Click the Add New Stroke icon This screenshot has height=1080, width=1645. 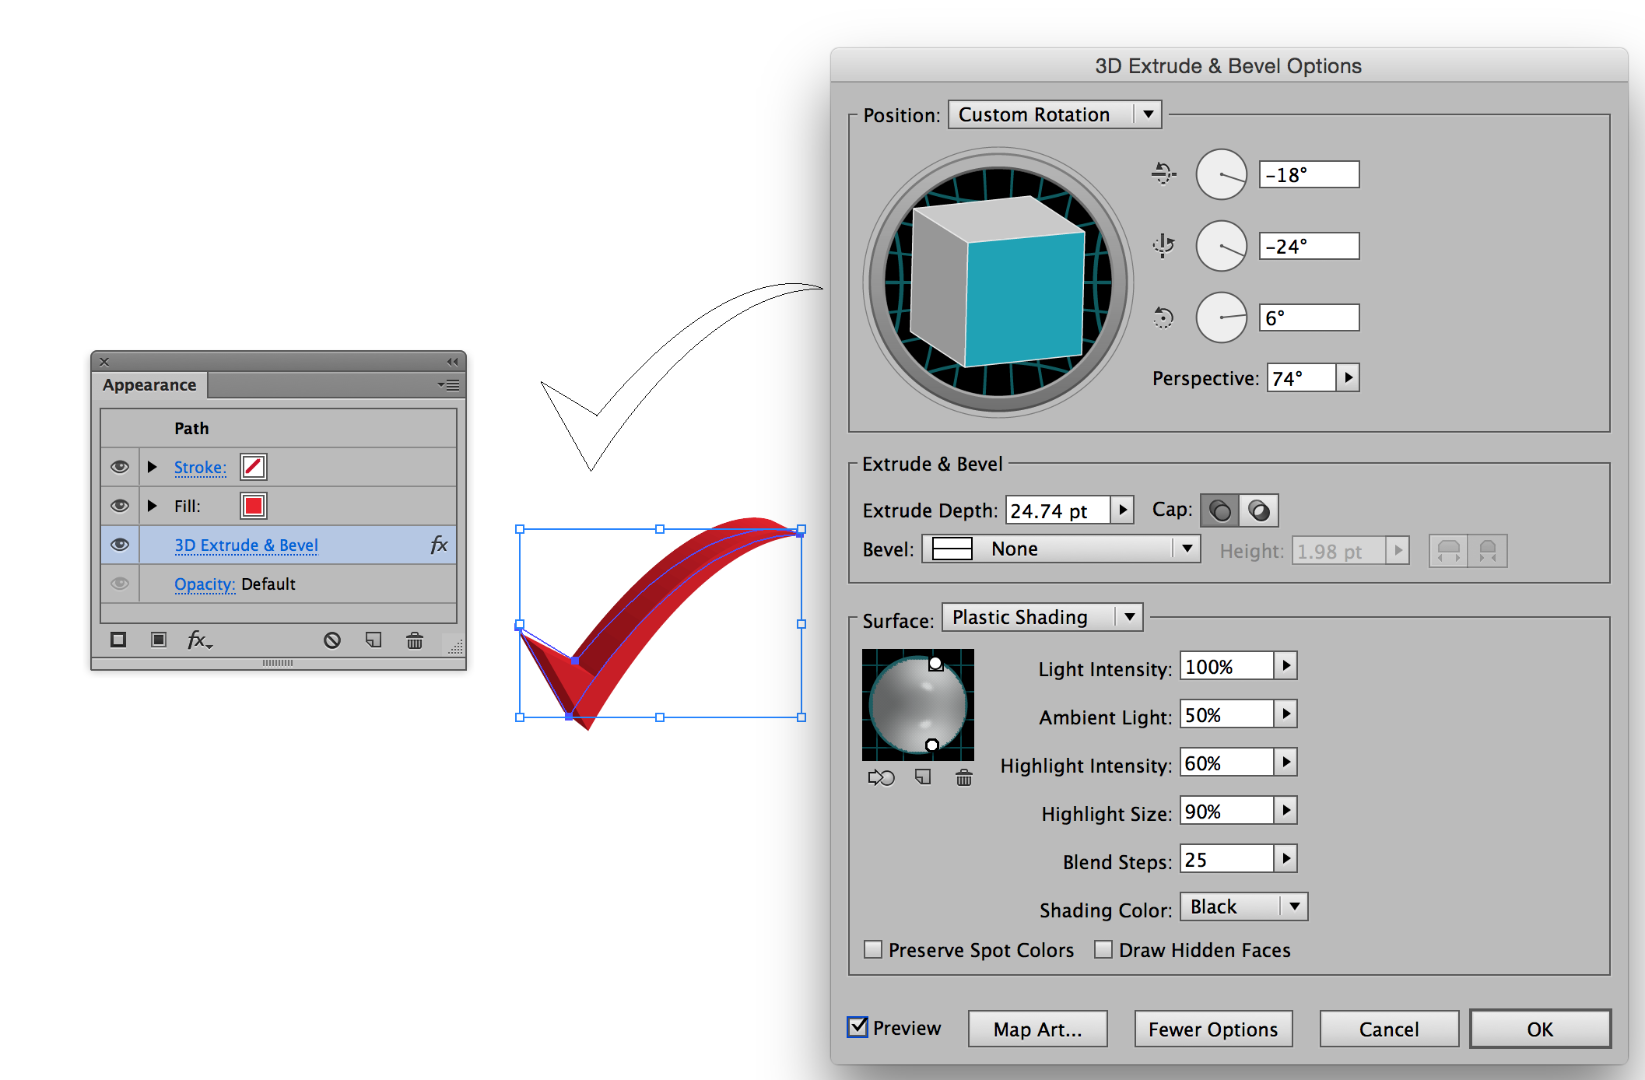(117, 640)
